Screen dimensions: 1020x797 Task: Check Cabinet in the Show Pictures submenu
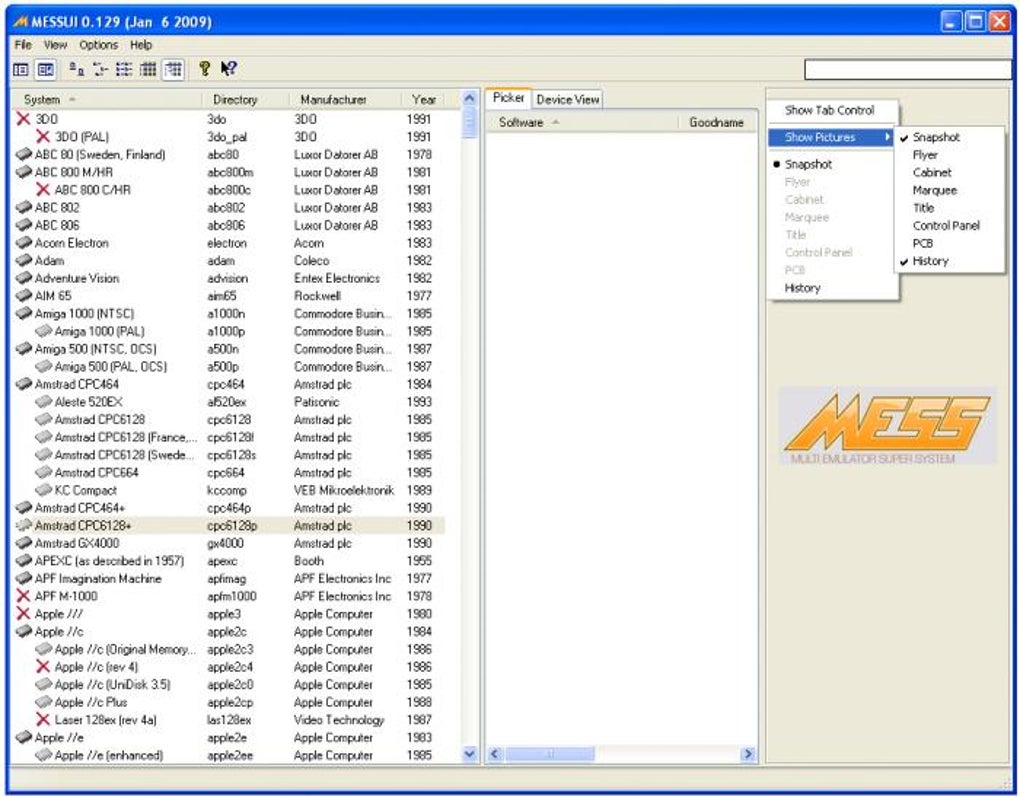pyautogui.click(x=950, y=172)
